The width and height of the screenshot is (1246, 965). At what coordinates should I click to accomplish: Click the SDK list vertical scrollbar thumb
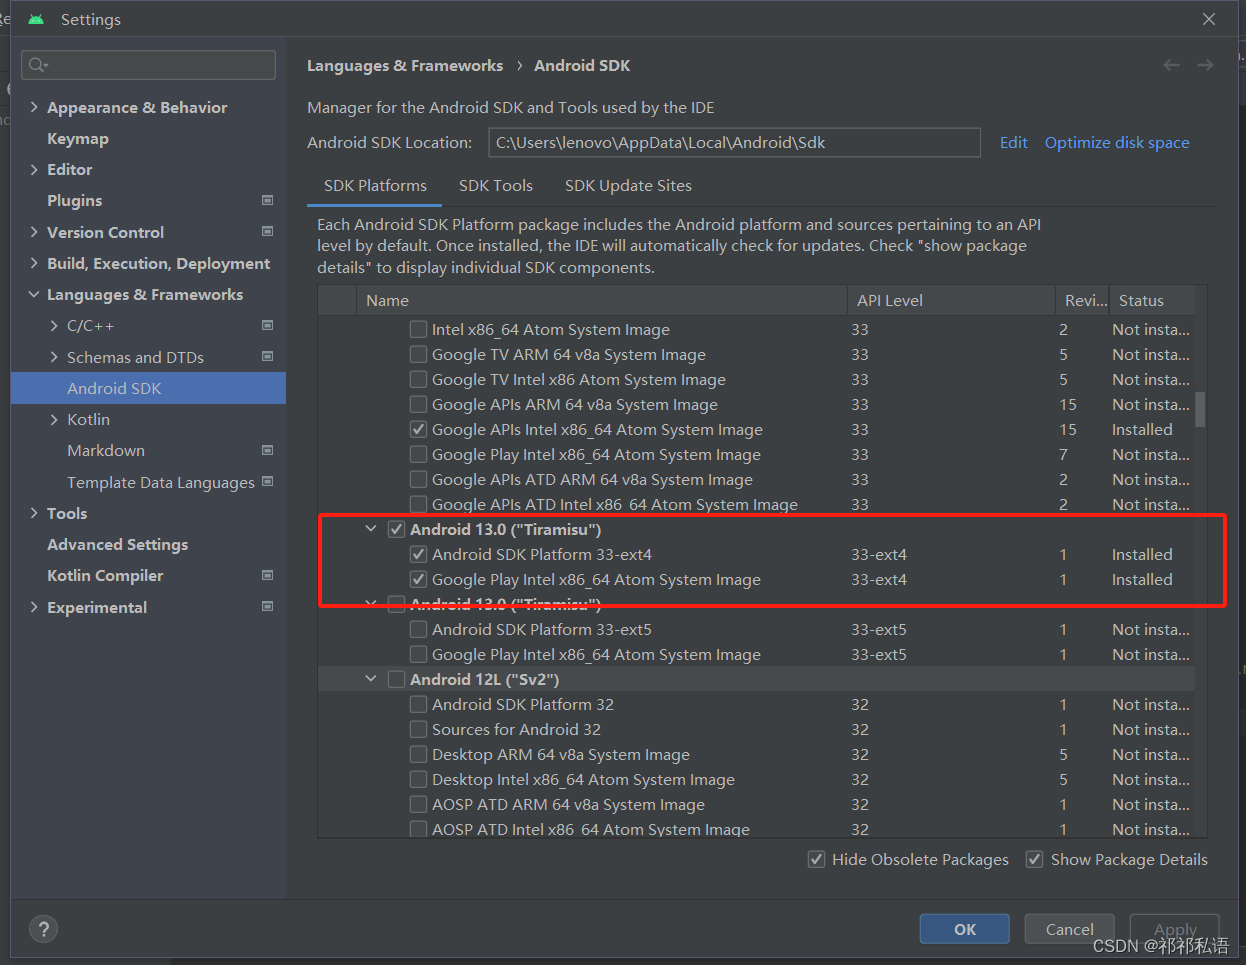pos(1200,409)
